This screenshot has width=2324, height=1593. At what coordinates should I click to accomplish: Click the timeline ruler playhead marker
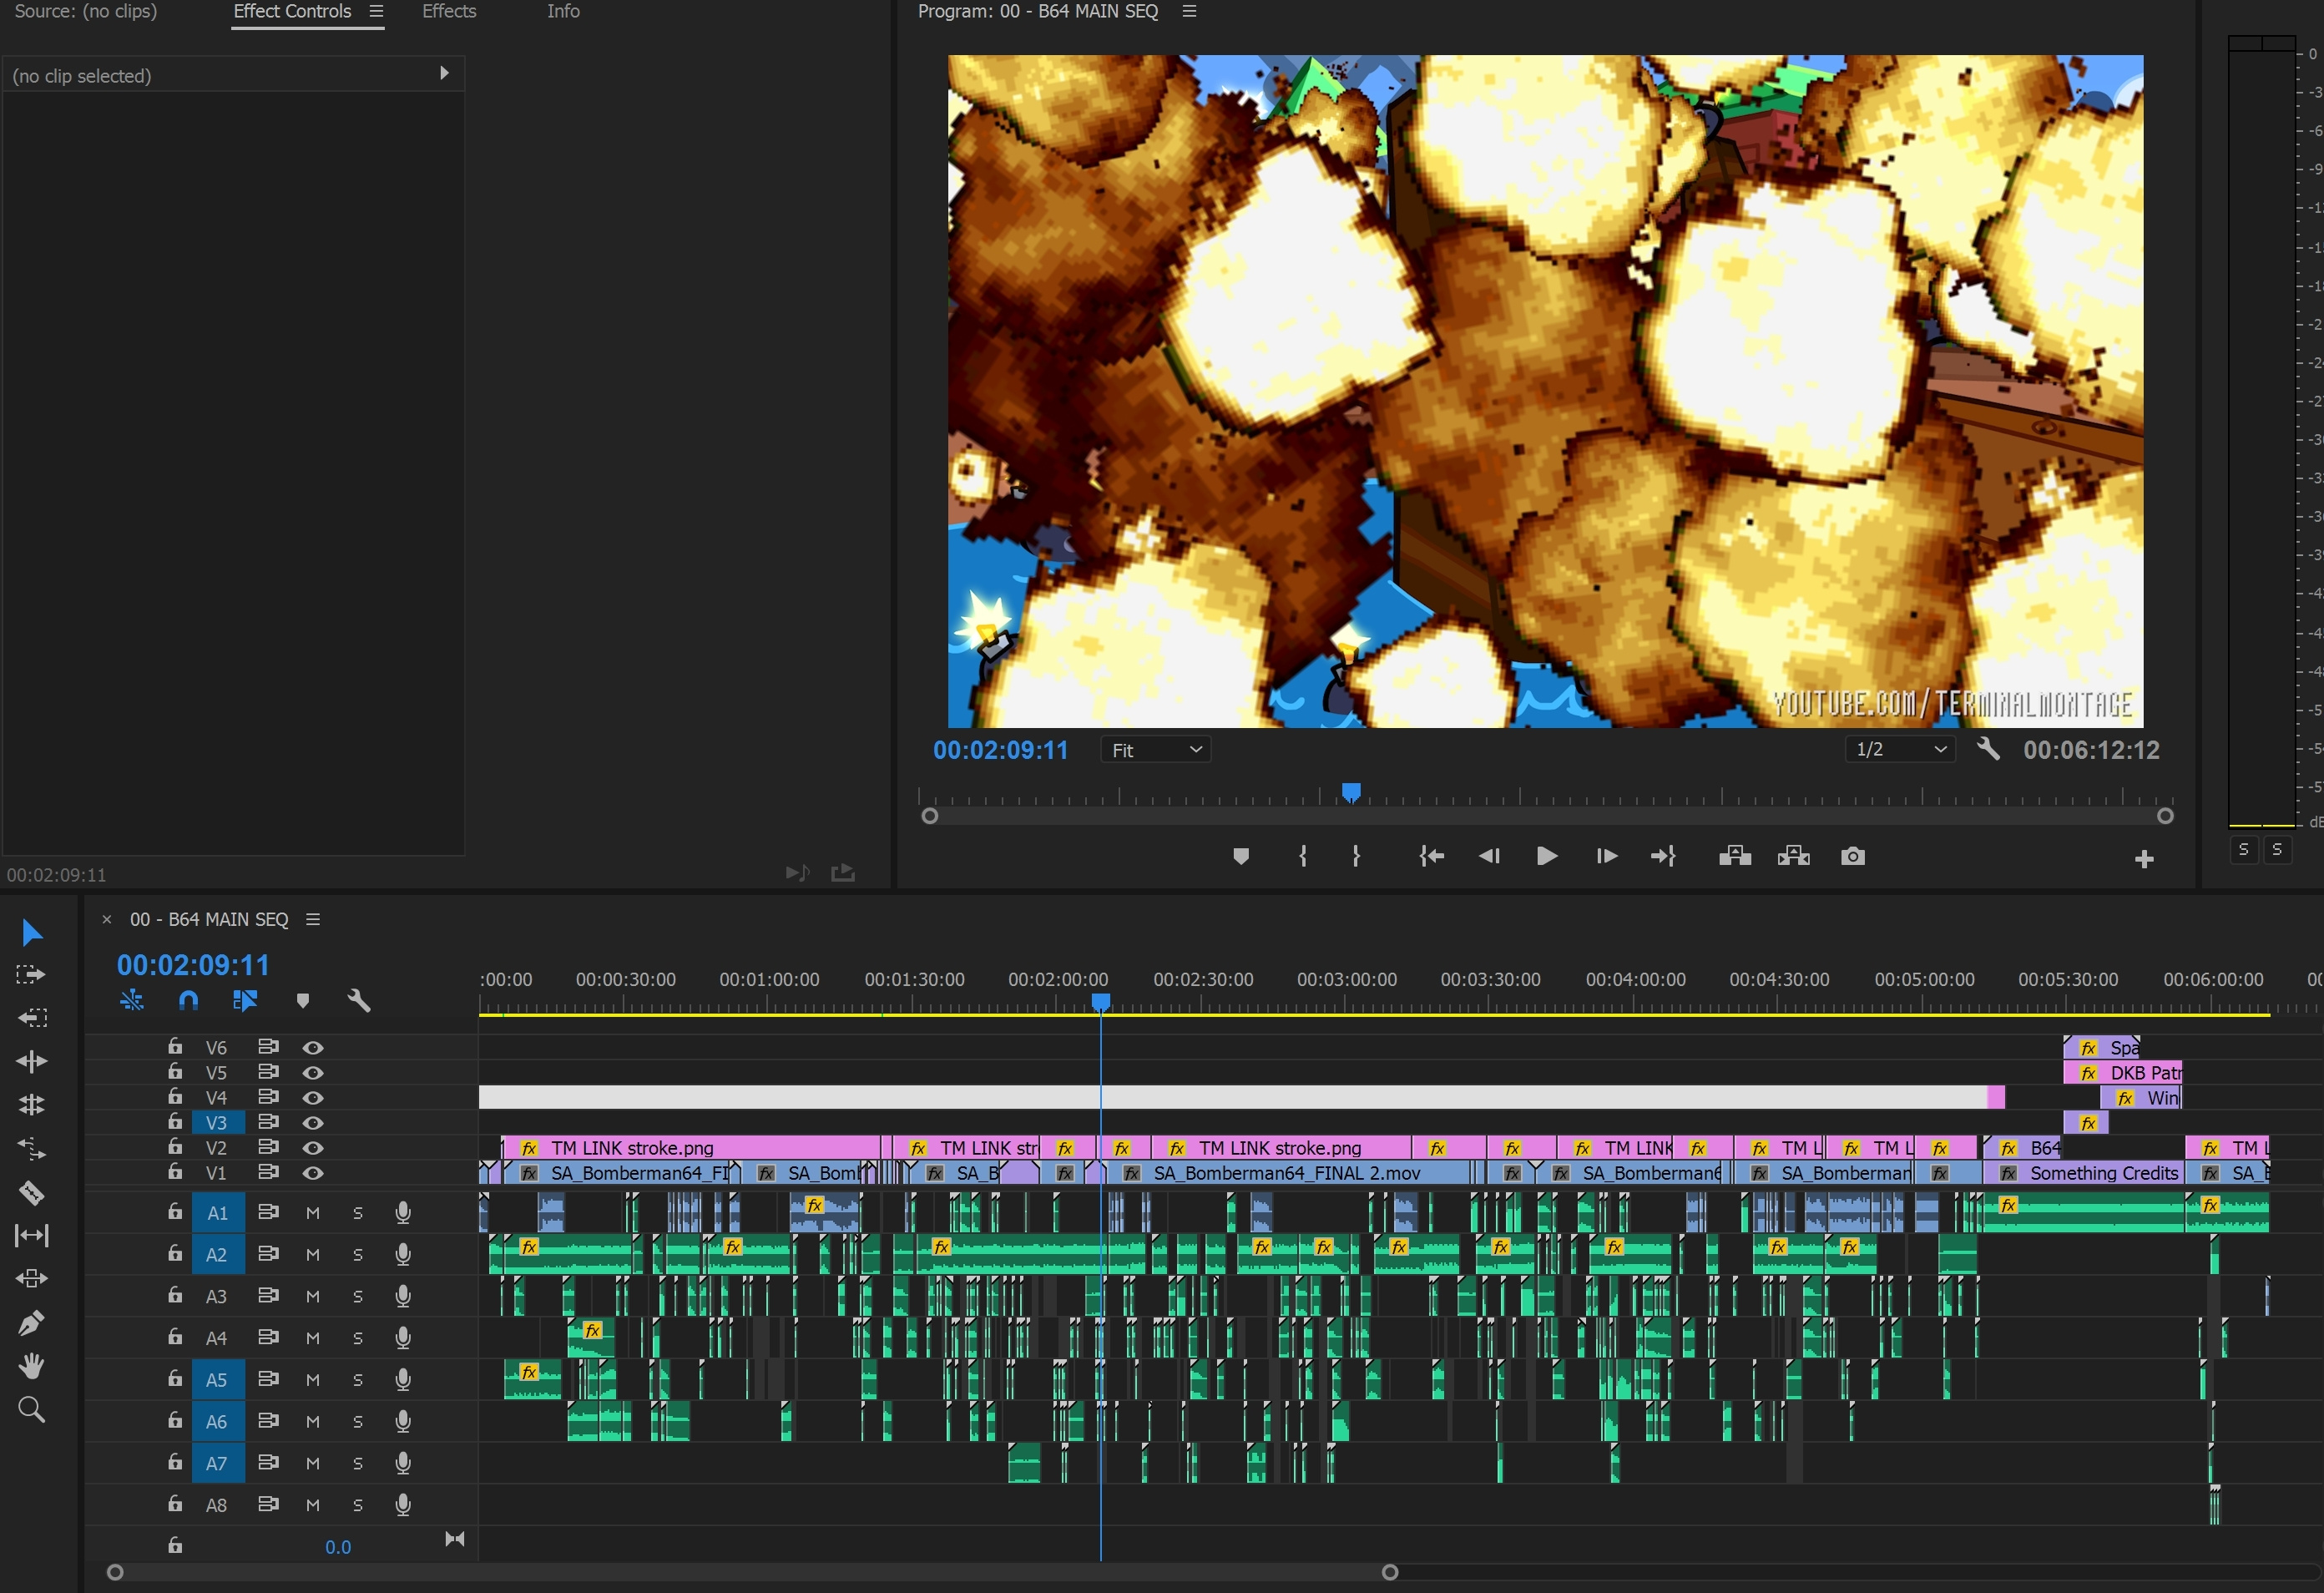(x=1101, y=1001)
